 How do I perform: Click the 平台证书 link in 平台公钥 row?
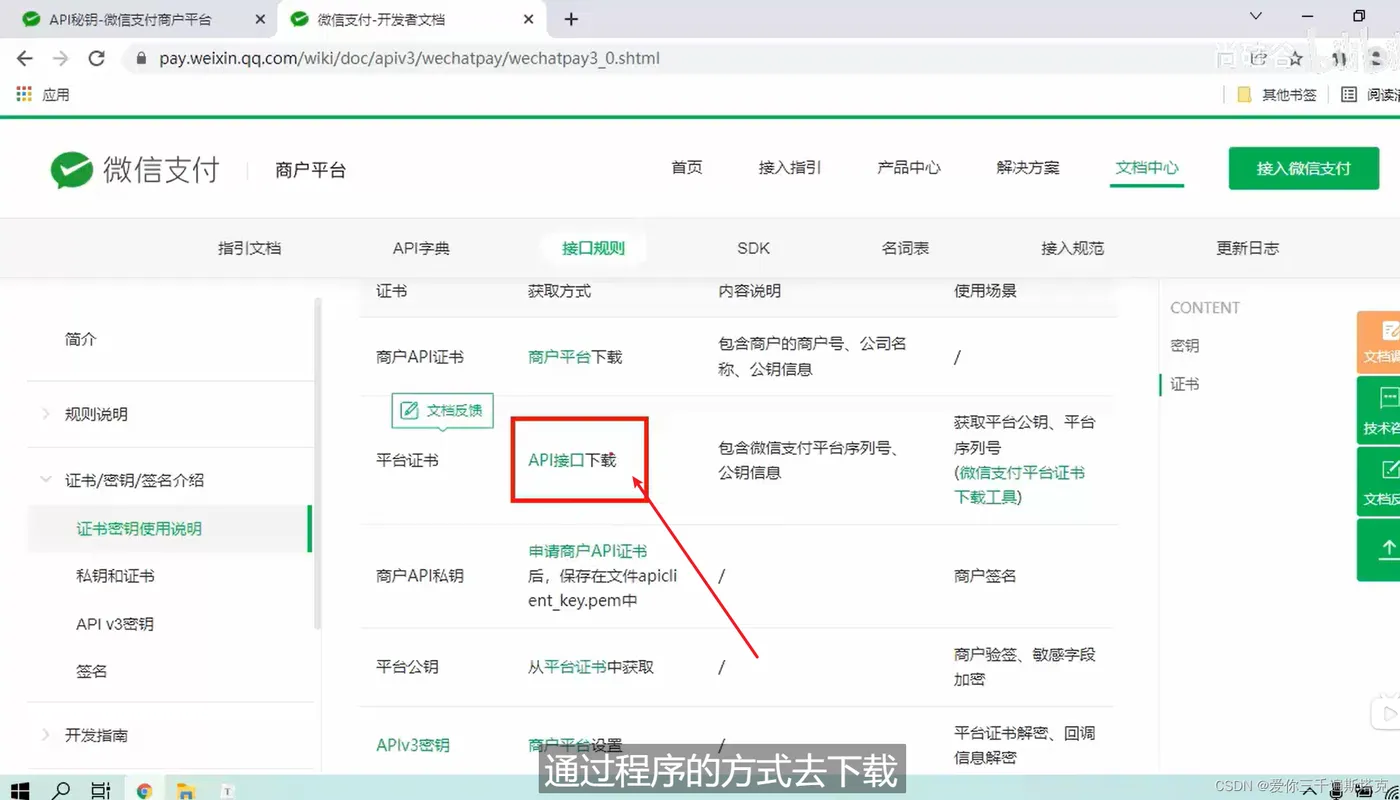575,667
